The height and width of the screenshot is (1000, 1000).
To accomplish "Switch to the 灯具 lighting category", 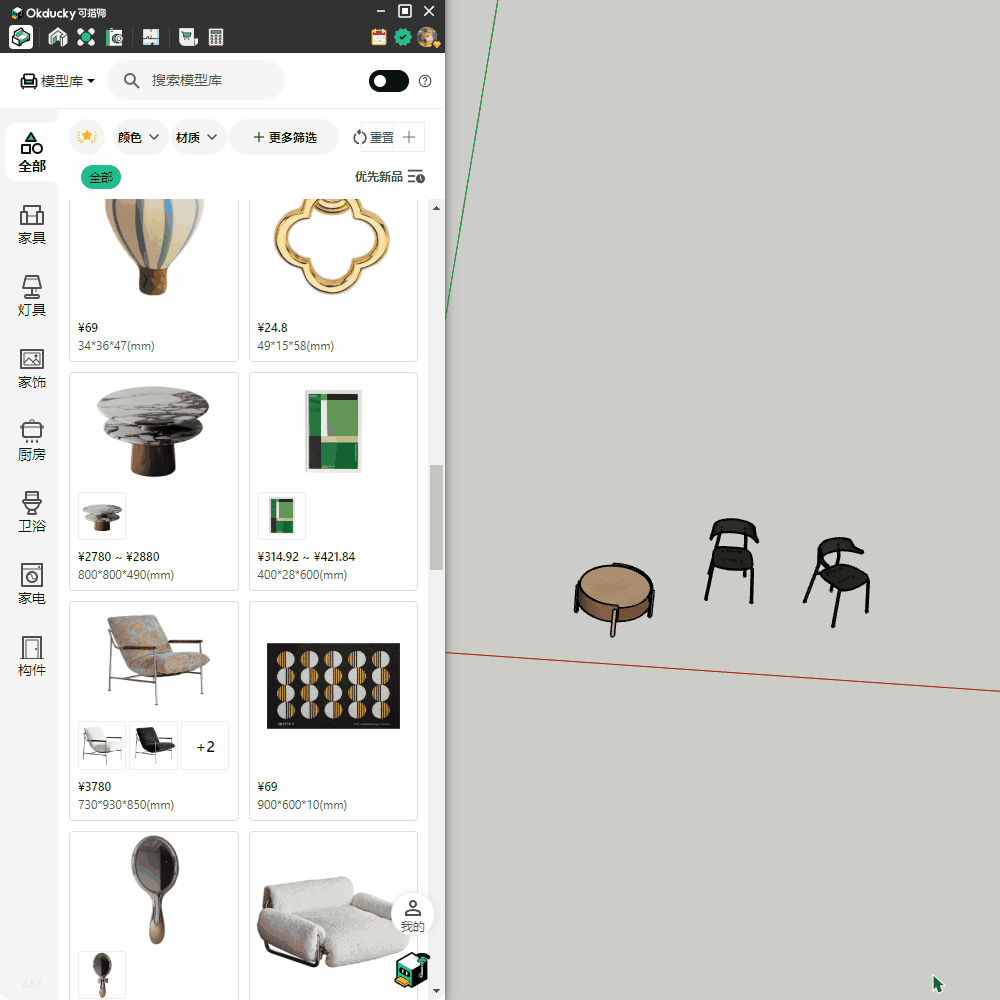I will click(32, 297).
